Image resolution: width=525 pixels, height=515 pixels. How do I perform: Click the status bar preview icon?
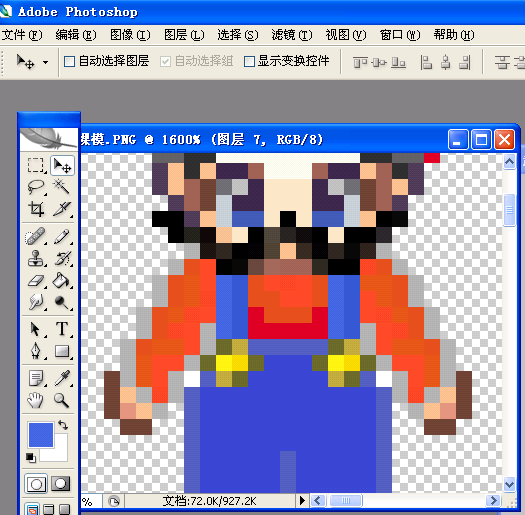pos(114,501)
